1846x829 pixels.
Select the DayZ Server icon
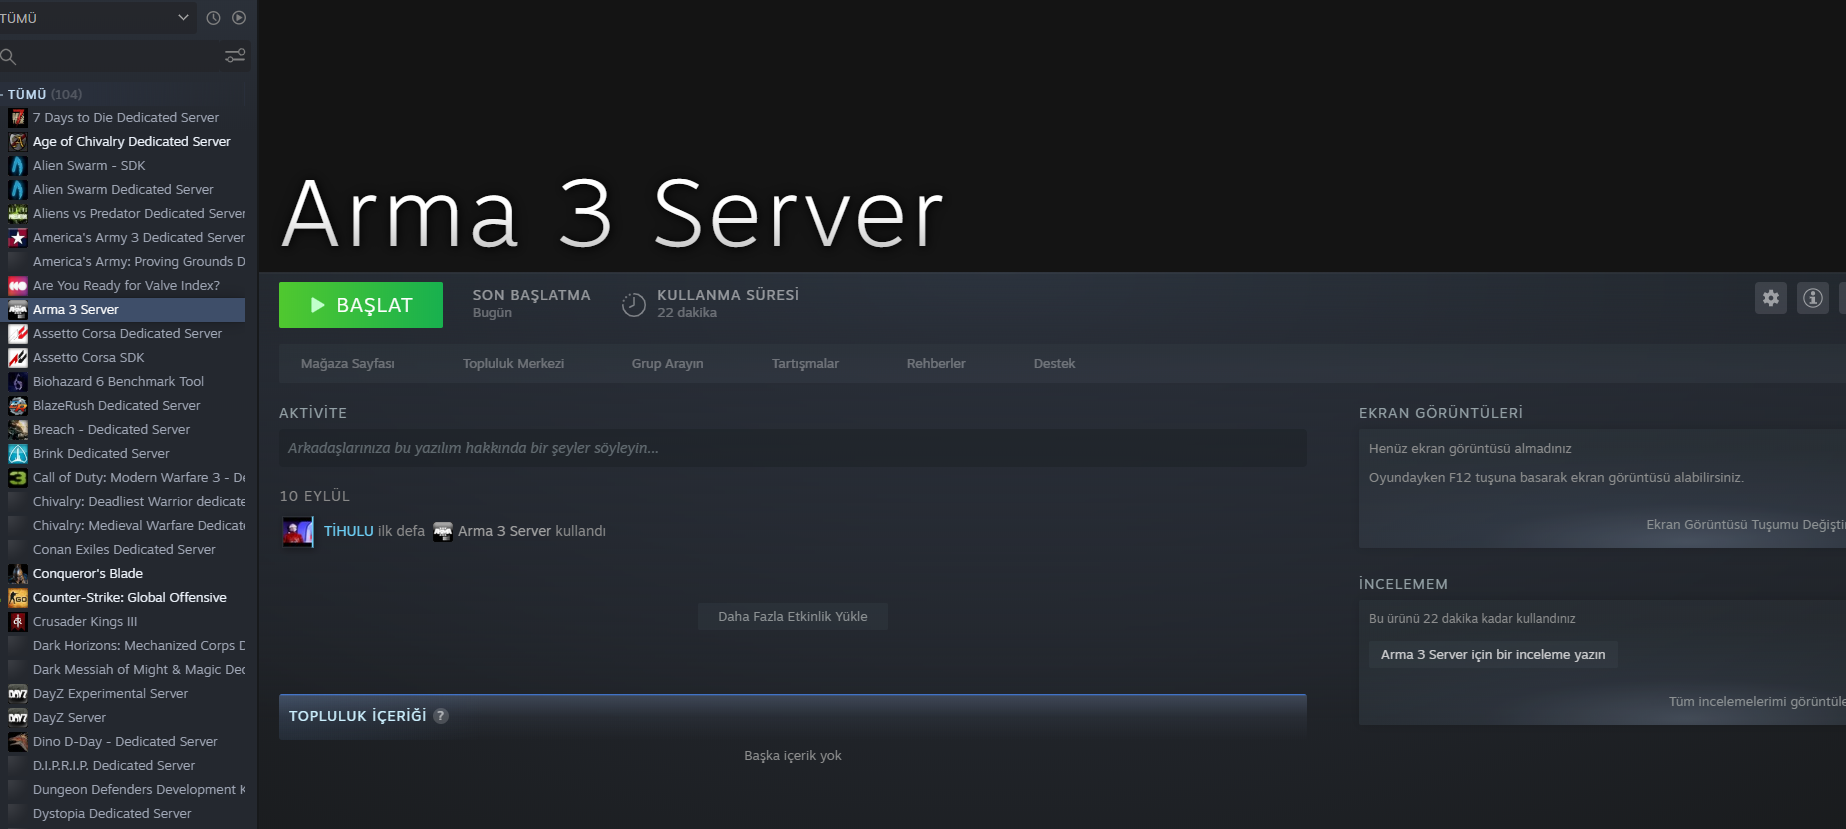coord(18,718)
